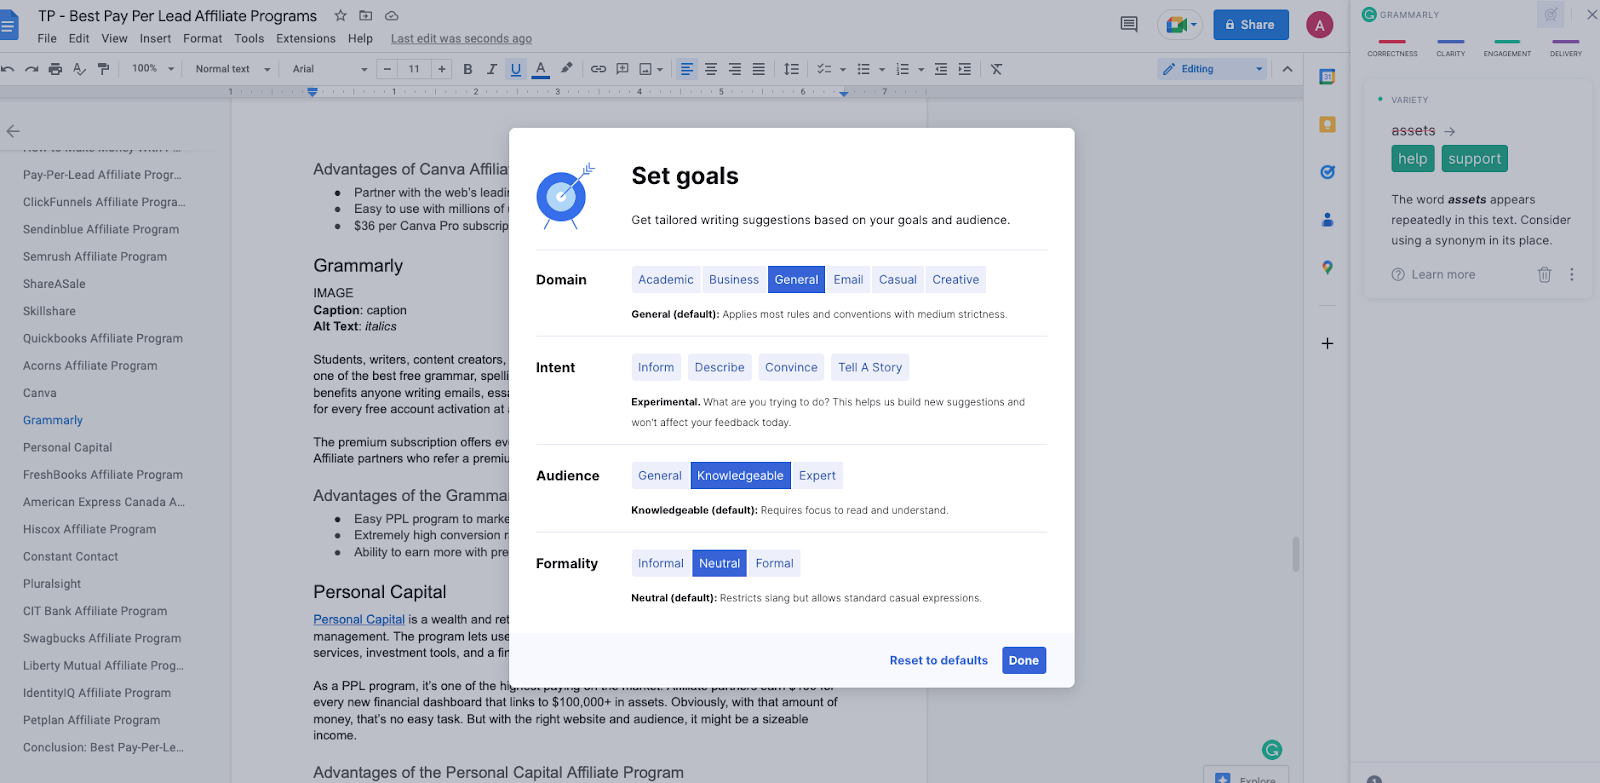Apply justify alignment

759,69
